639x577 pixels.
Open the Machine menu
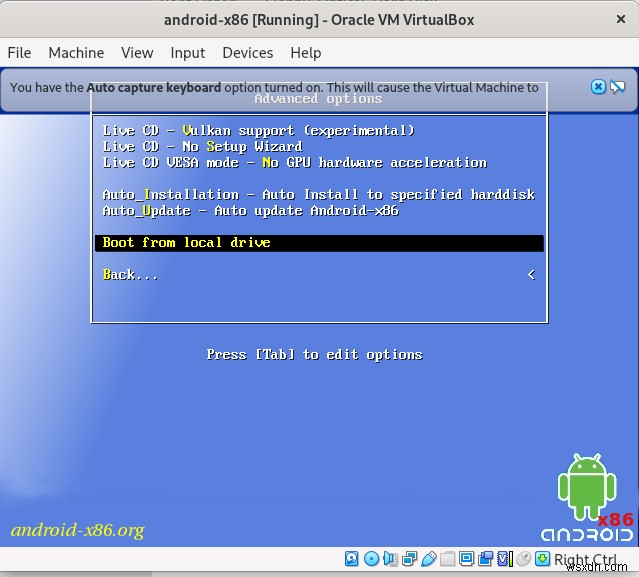click(x=76, y=53)
